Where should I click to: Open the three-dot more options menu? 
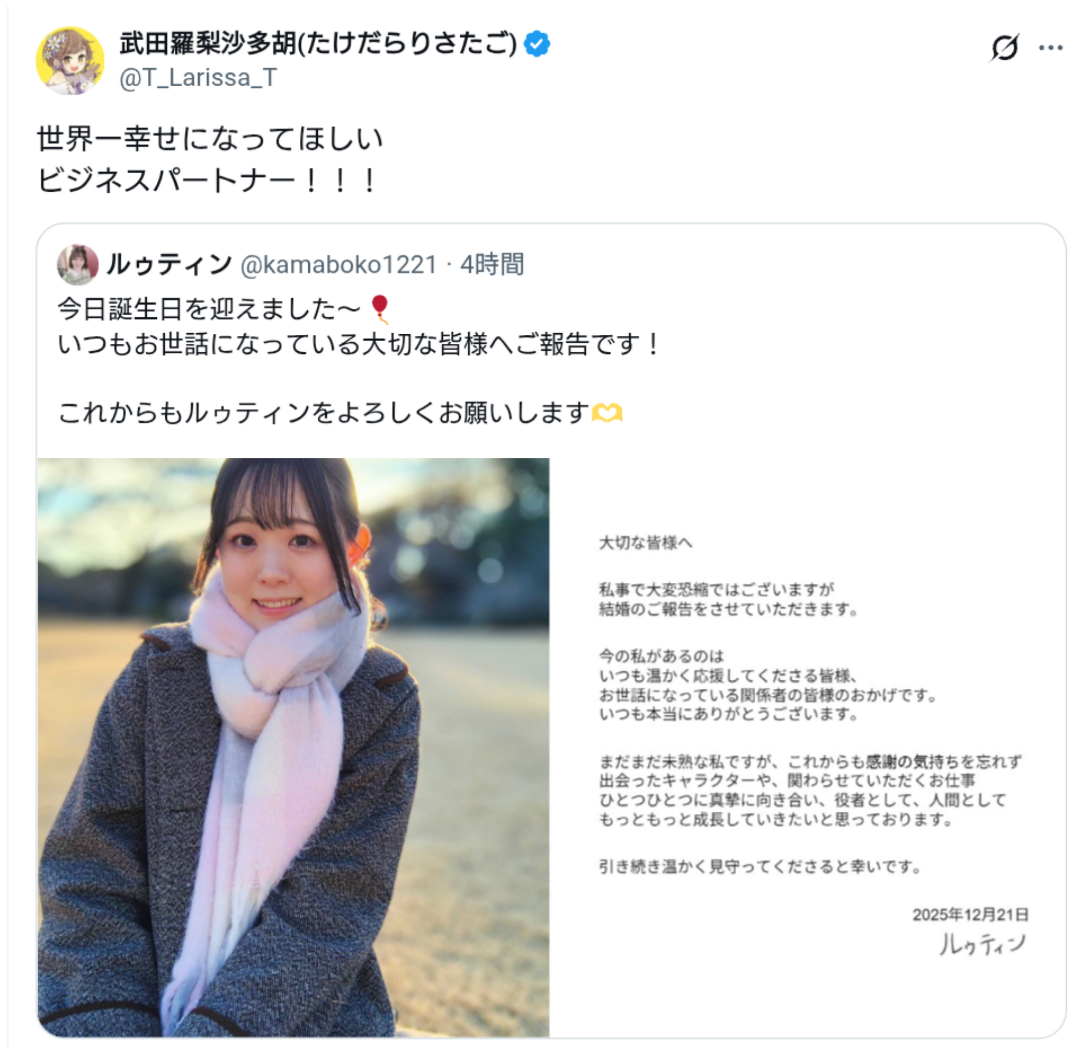point(1050,48)
